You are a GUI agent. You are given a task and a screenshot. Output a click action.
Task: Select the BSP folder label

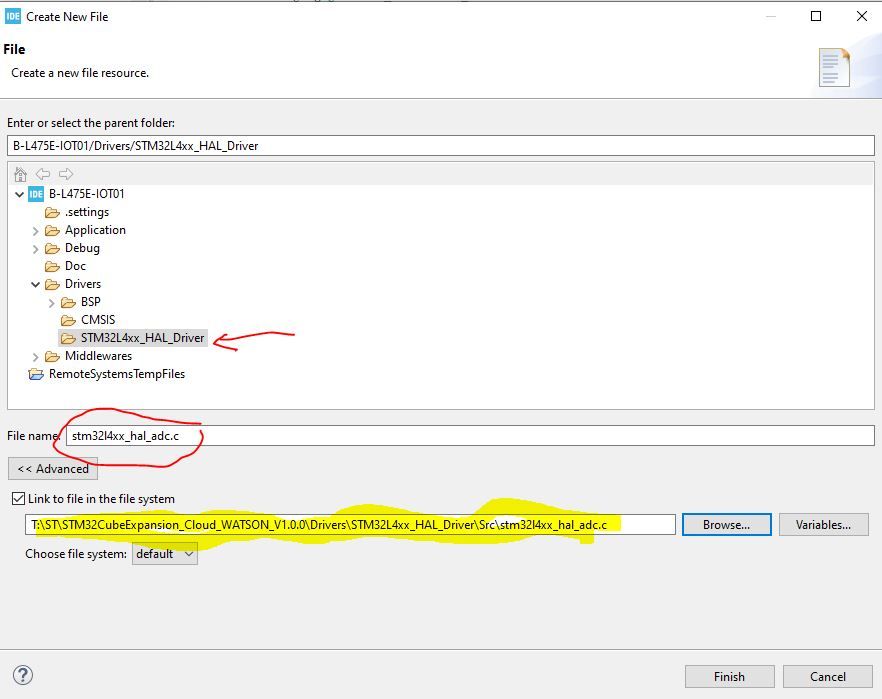point(91,302)
